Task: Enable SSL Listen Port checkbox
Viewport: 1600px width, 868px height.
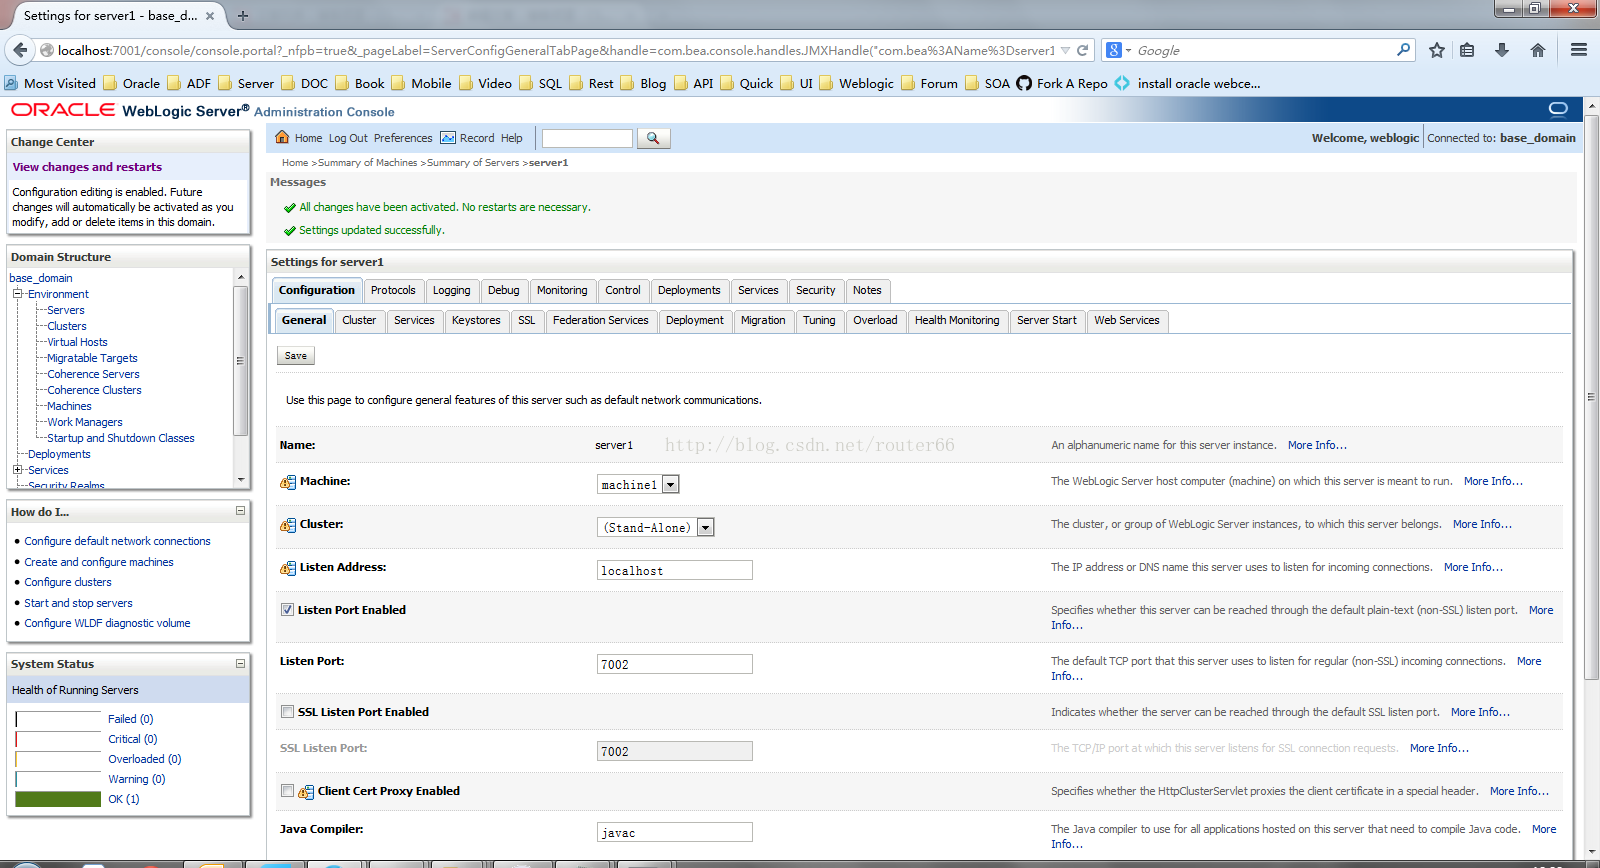Action: click(288, 712)
